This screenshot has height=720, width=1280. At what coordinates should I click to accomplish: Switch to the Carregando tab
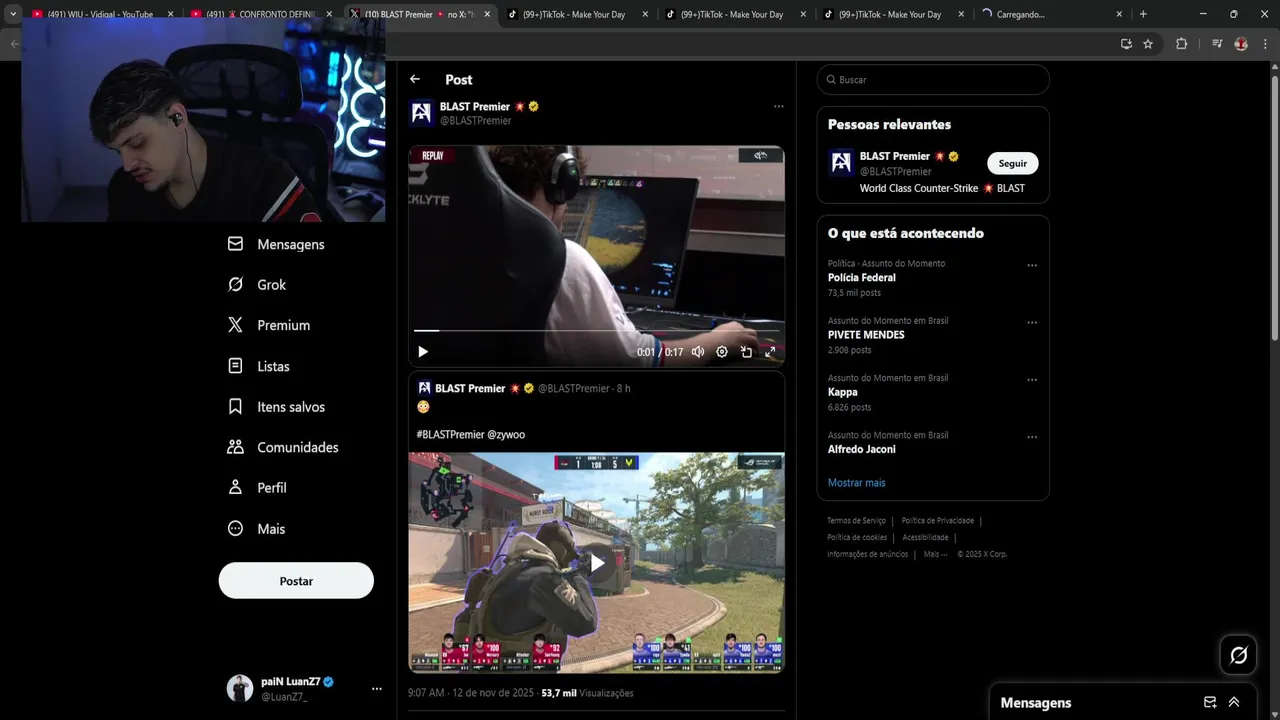tap(1052, 14)
